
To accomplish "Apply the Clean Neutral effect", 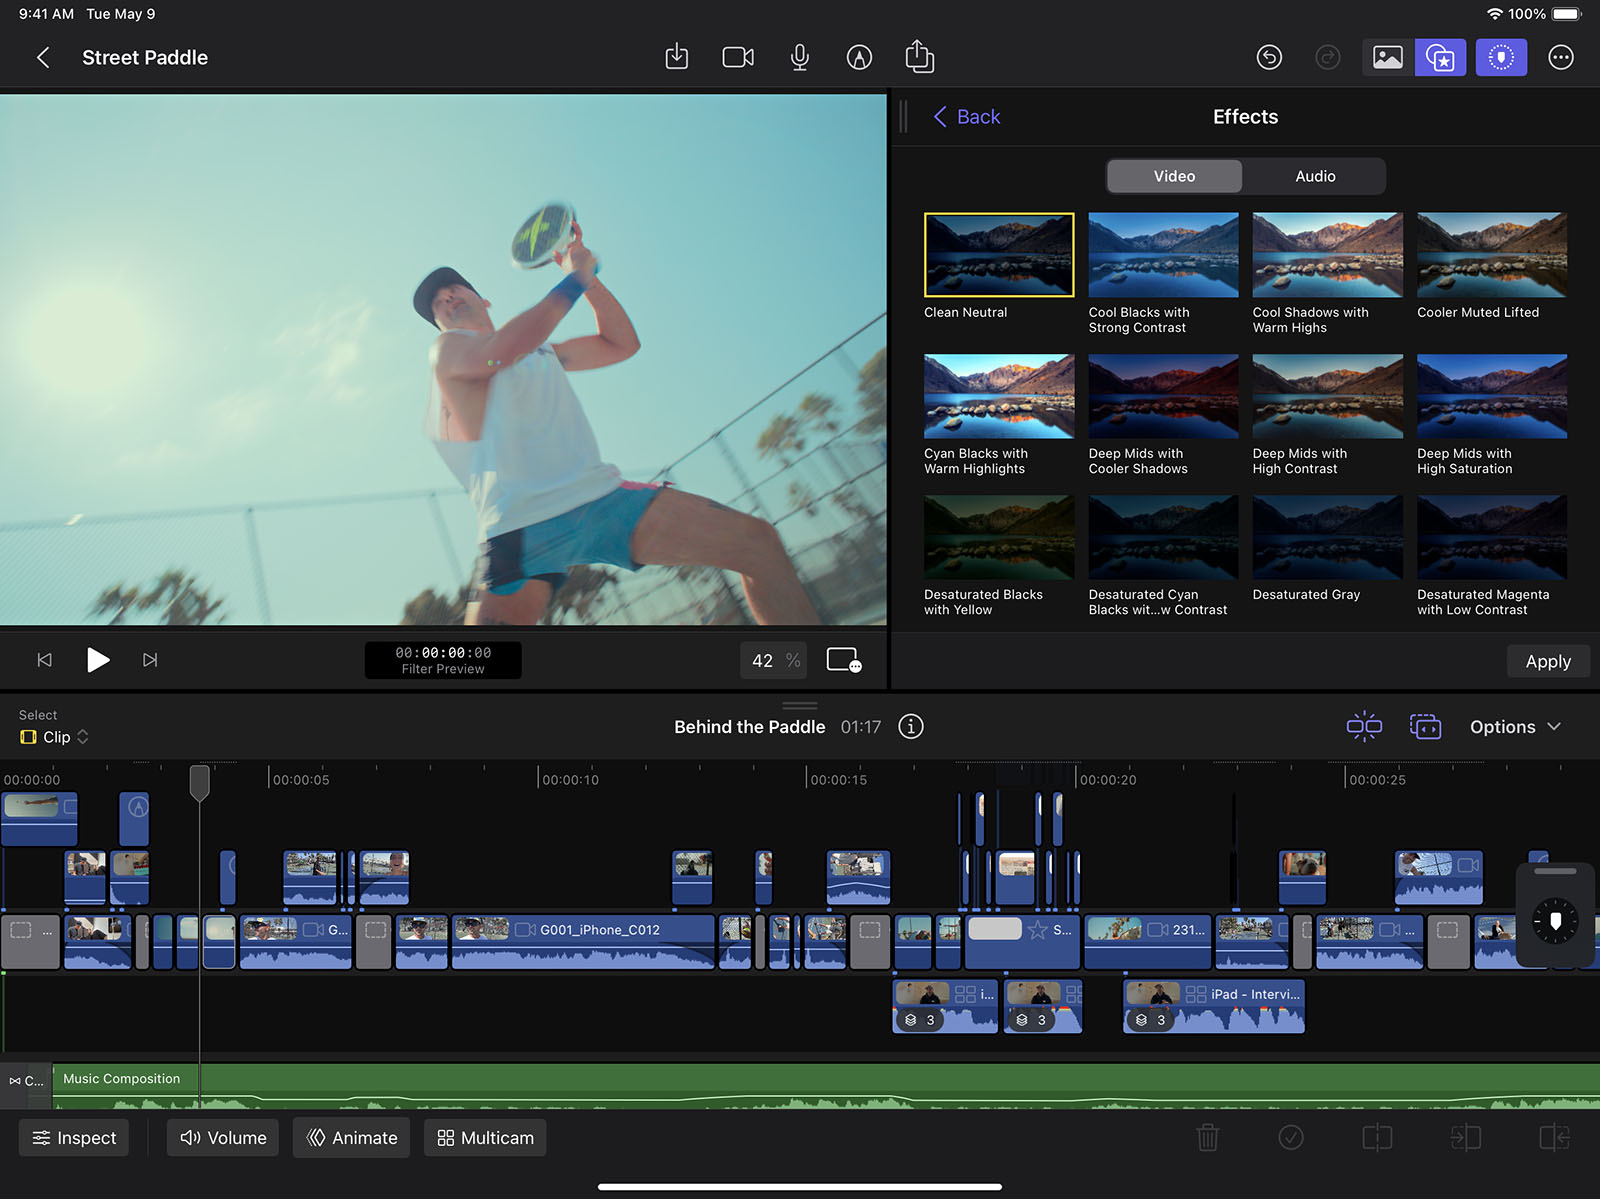I will coord(997,255).
